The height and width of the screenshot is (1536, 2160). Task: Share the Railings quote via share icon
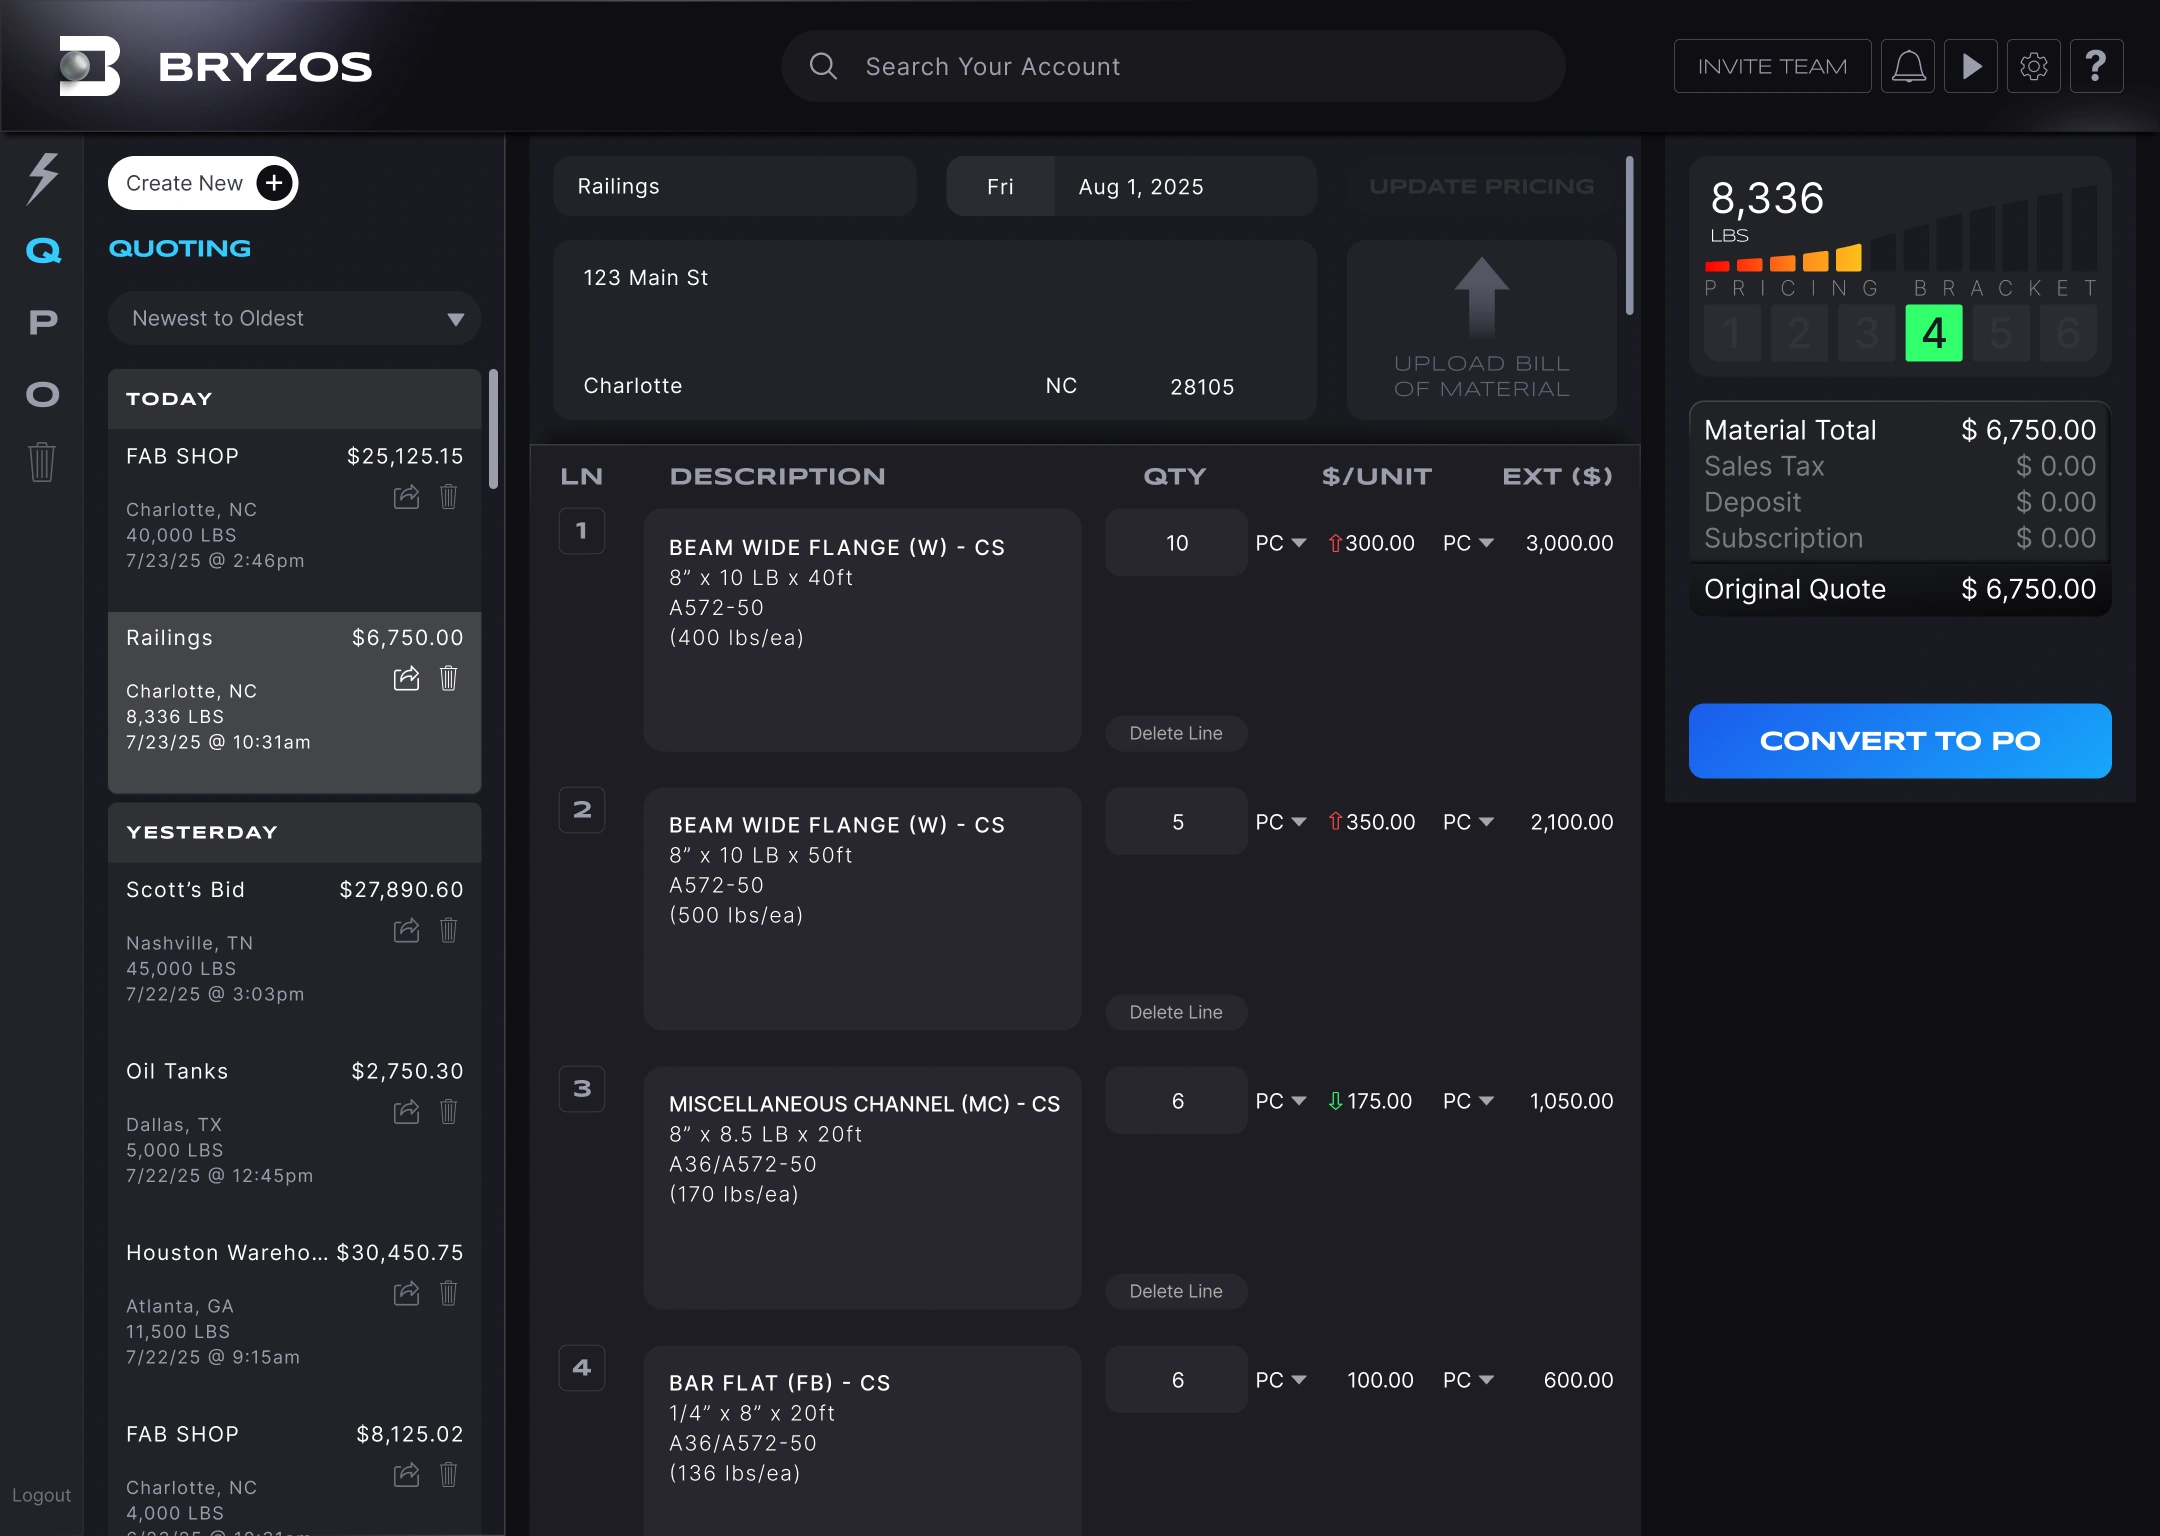point(406,679)
